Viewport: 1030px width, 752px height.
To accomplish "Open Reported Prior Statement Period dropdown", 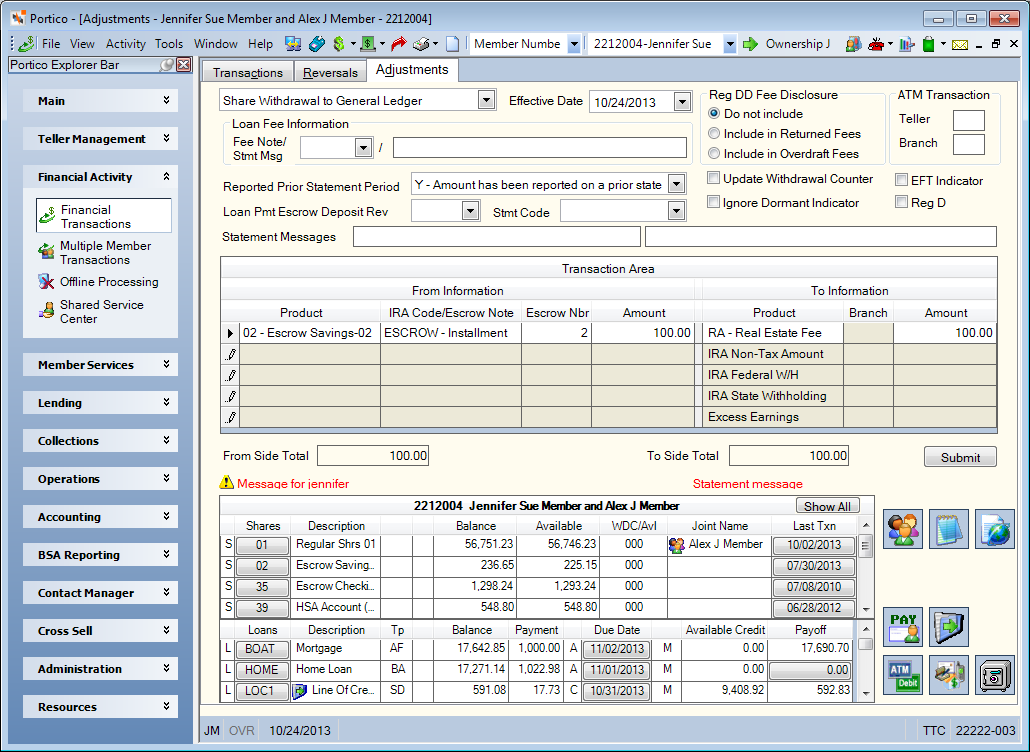I will click(676, 185).
